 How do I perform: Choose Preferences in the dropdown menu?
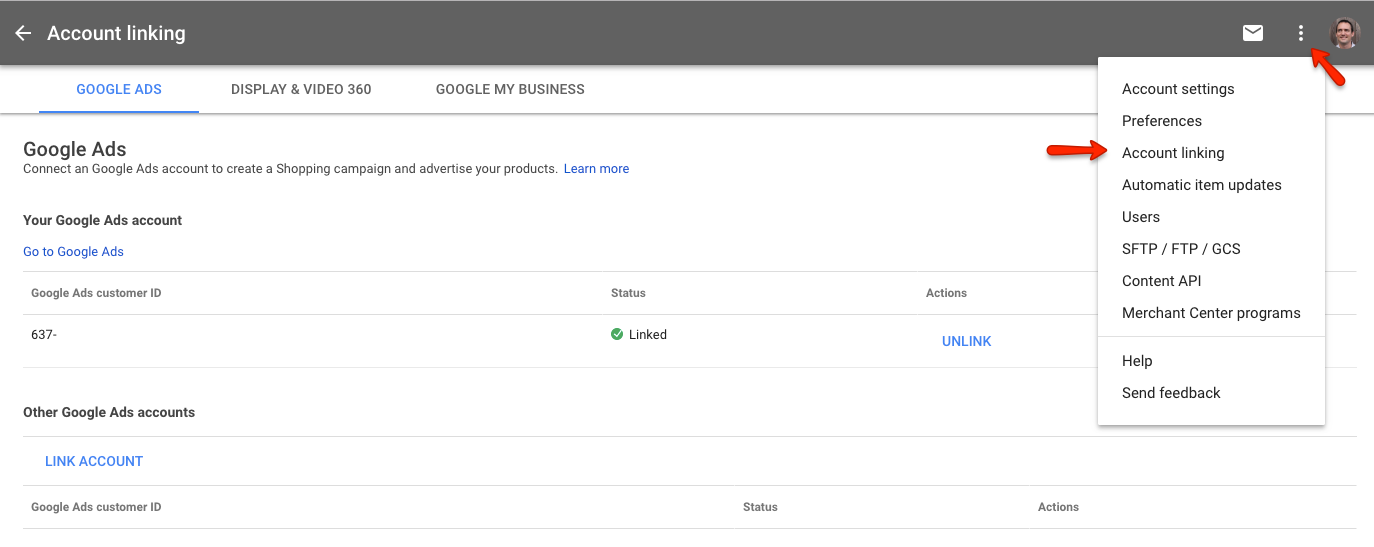[1162, 121]
